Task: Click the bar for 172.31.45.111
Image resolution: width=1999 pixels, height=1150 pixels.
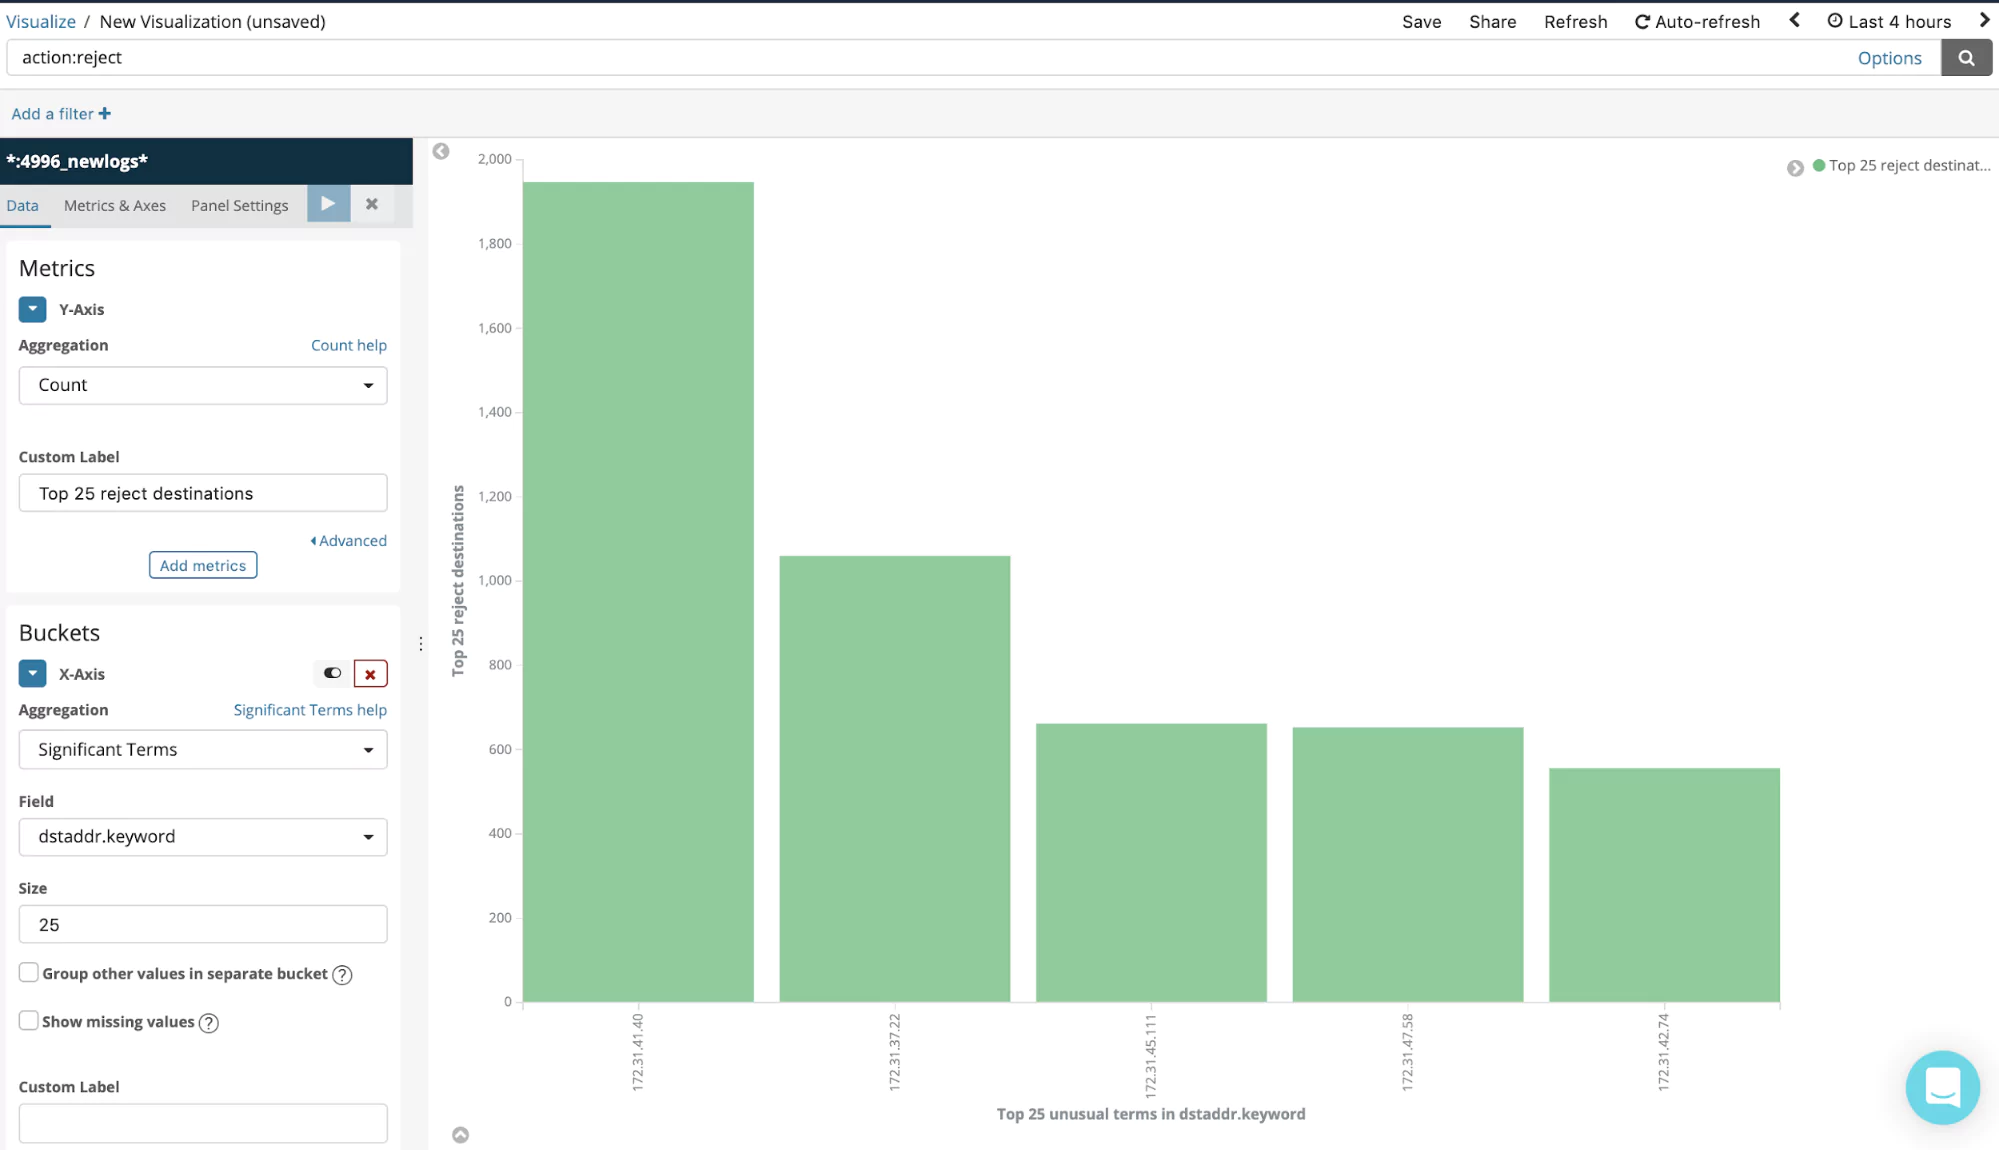Action: (1151, 863)
